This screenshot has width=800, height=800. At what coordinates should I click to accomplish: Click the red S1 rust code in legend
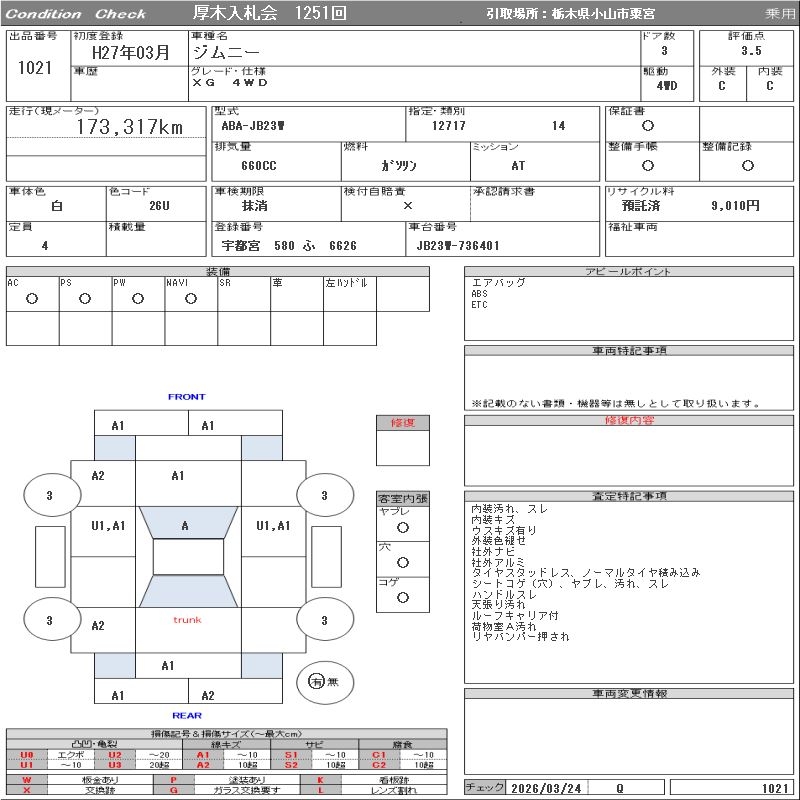(x=291, y=755)
